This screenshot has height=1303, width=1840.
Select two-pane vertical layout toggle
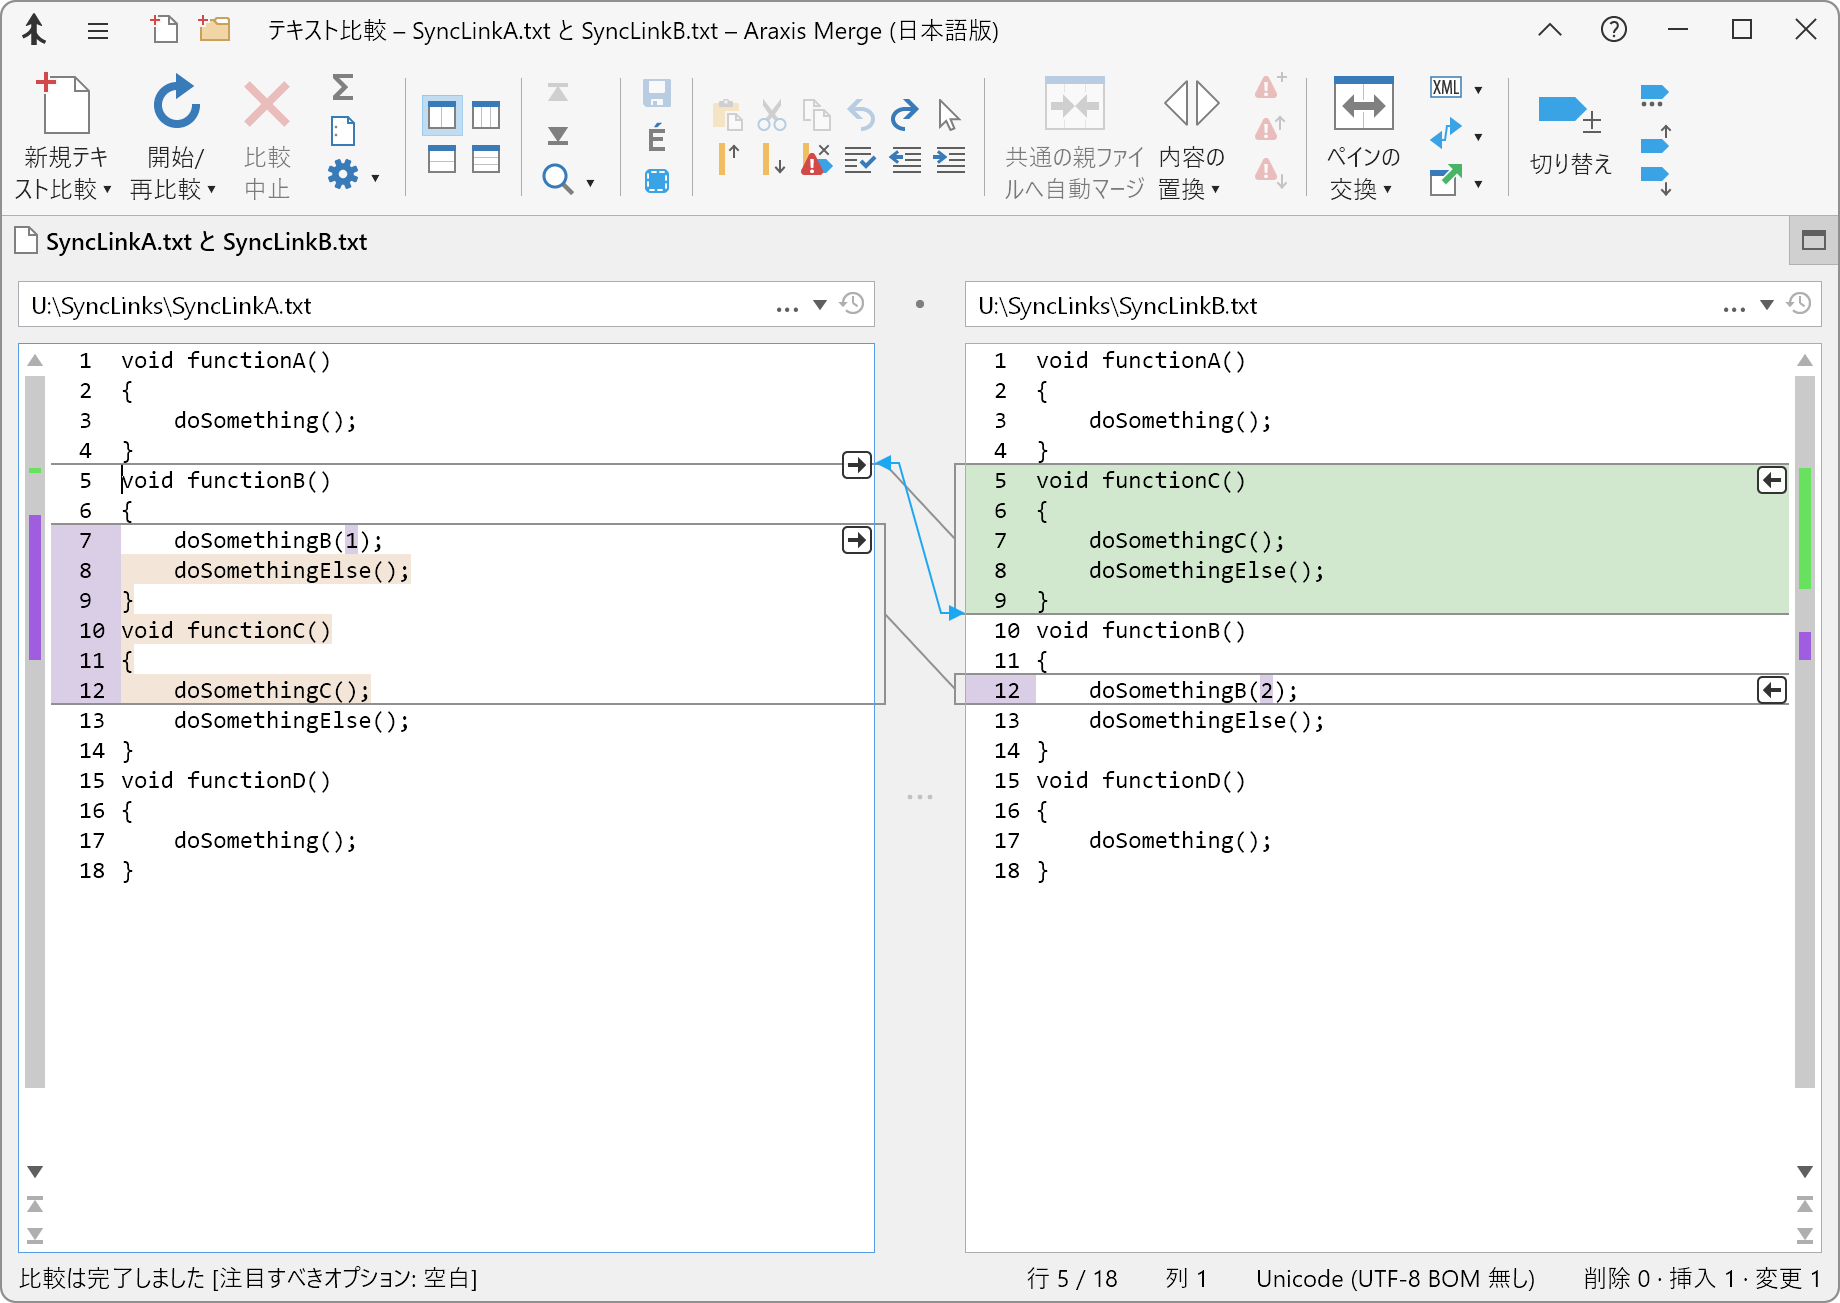(x=441, y=116)
